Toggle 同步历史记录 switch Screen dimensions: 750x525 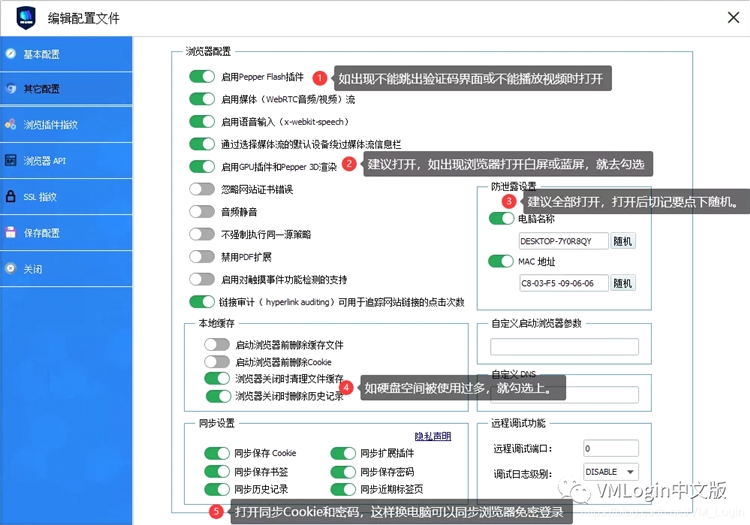[x=217, y=489]
